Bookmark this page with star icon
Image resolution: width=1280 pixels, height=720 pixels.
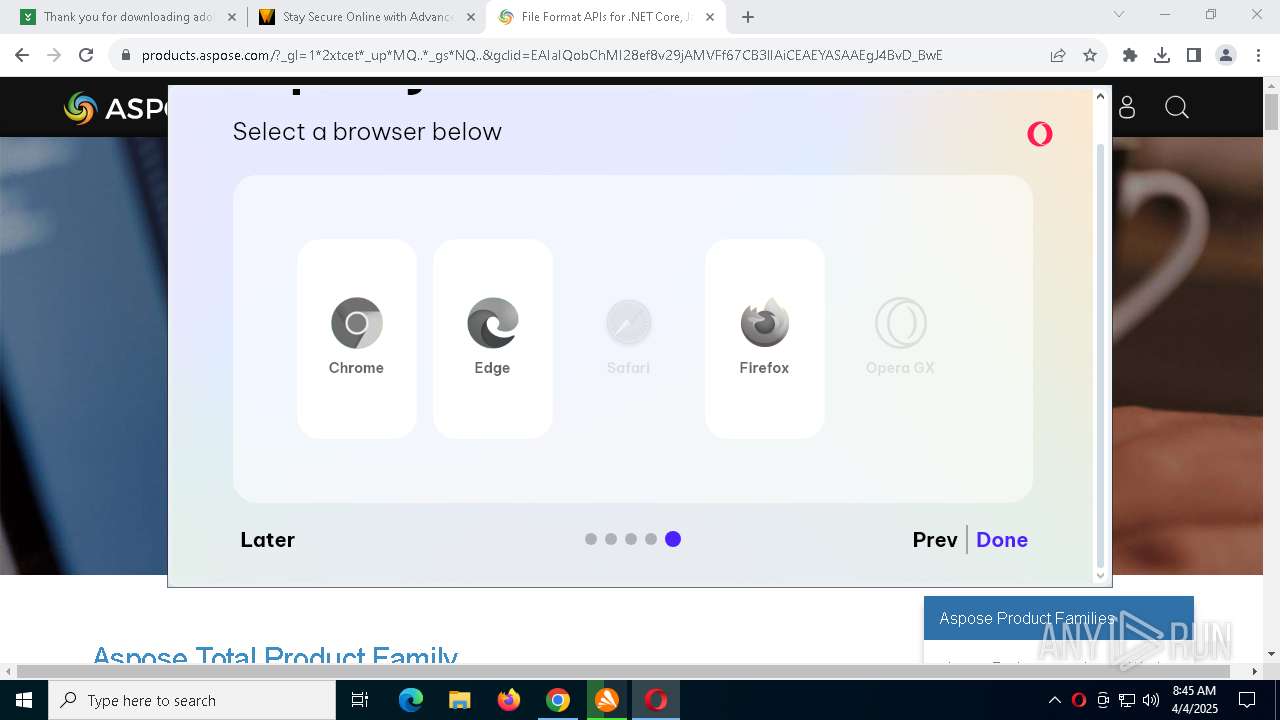point(1090,55)
